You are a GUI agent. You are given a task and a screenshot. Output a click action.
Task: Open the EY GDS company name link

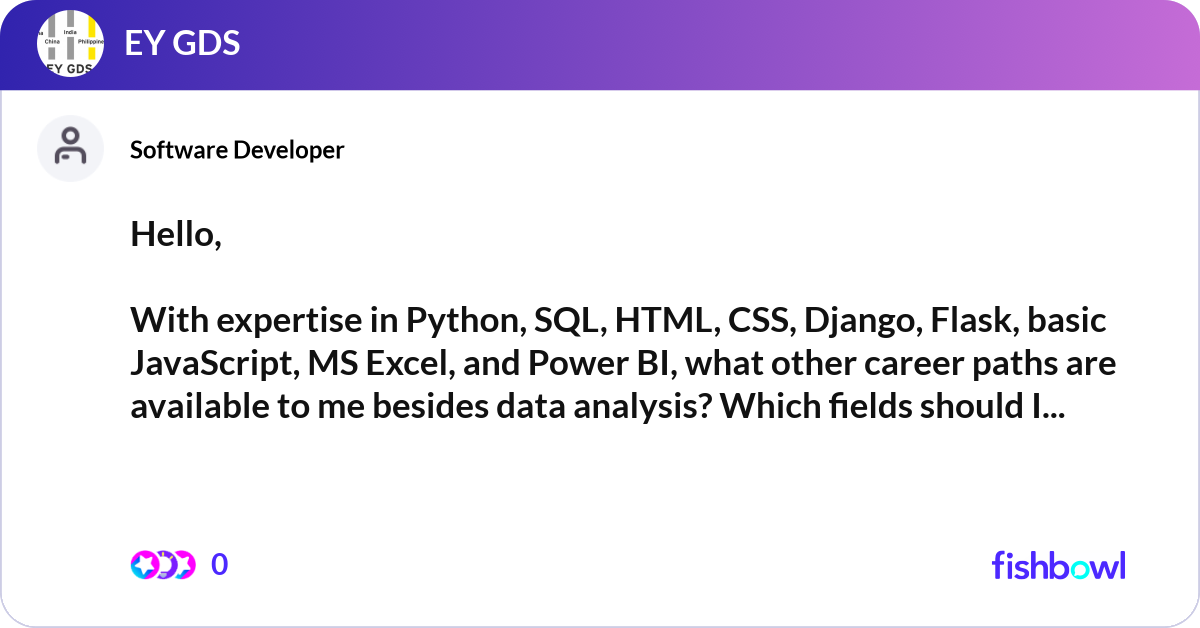coord(181,43)
